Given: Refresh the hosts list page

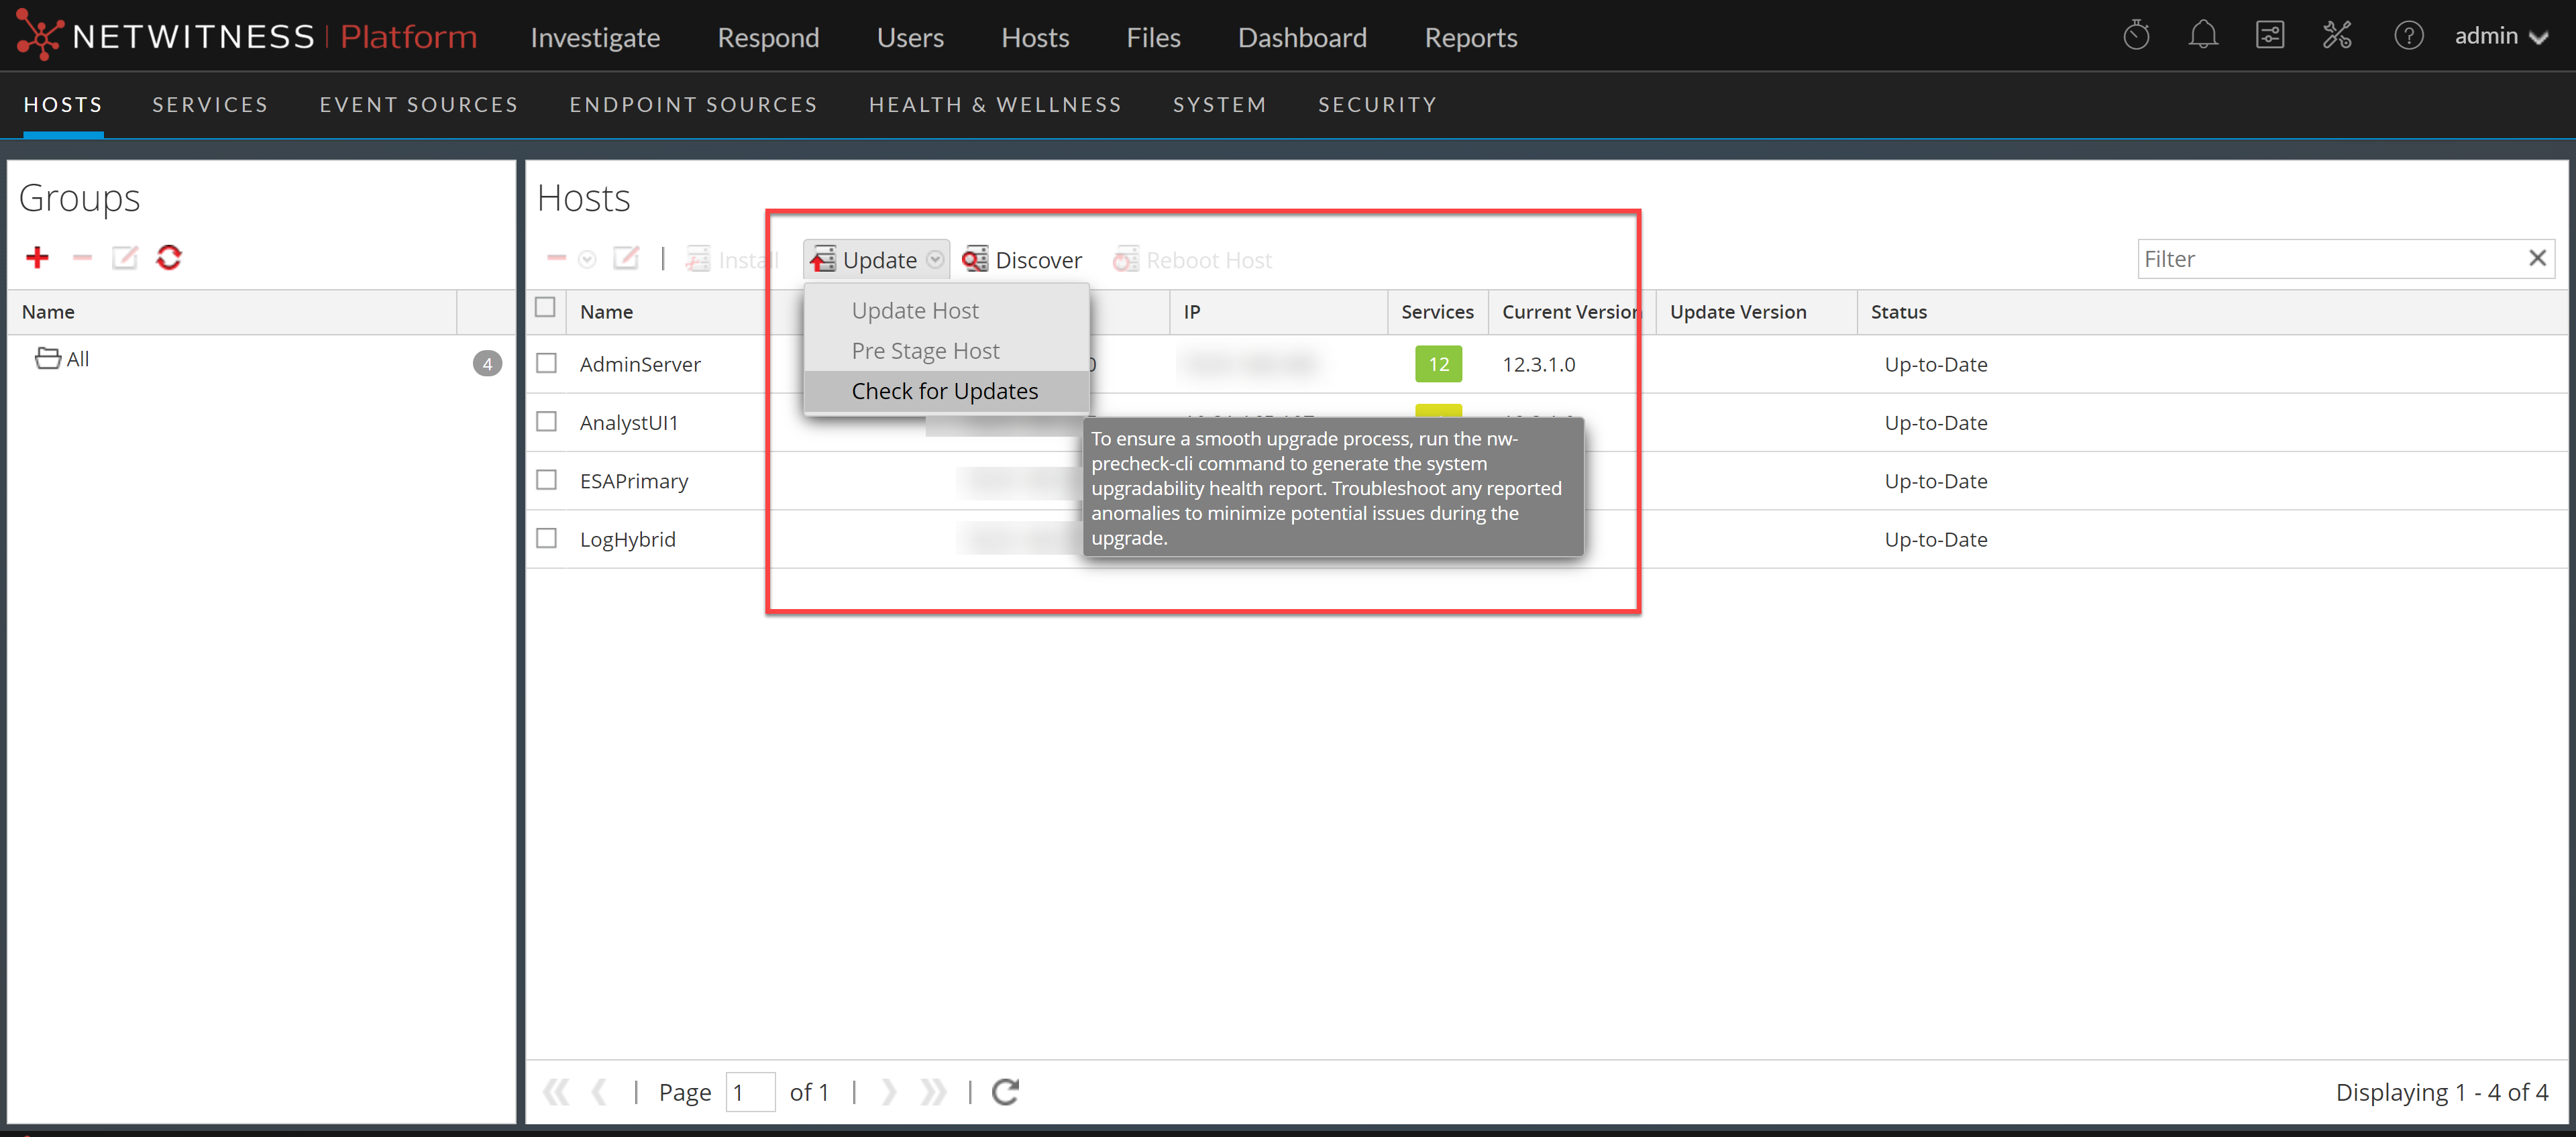Looking at the screenshot, I should pyautogui.click(x=1005, y=1092).
